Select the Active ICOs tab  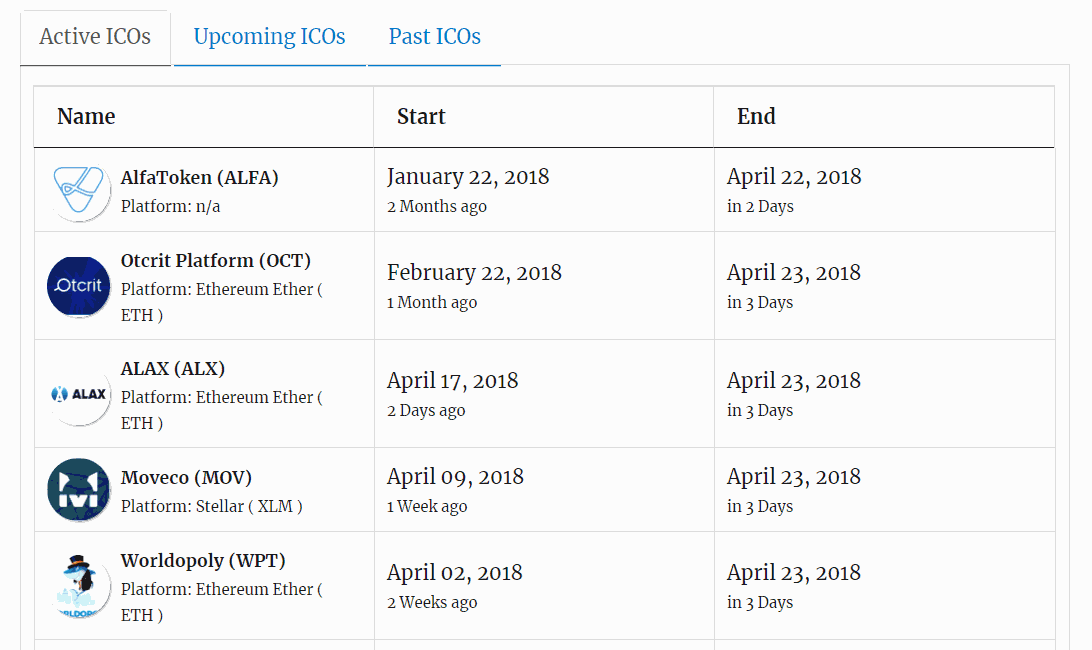point(95,37)
